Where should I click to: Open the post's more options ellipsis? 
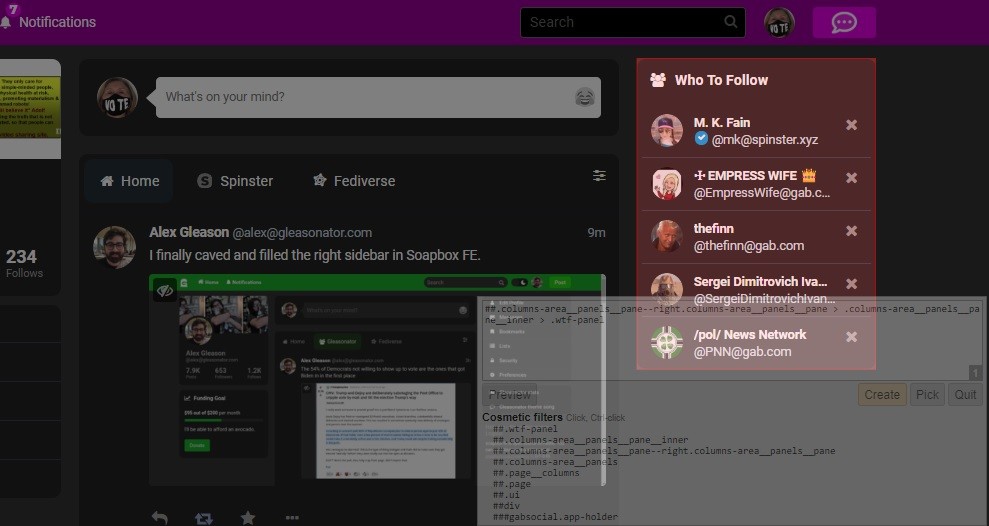[x=292, y=517]
